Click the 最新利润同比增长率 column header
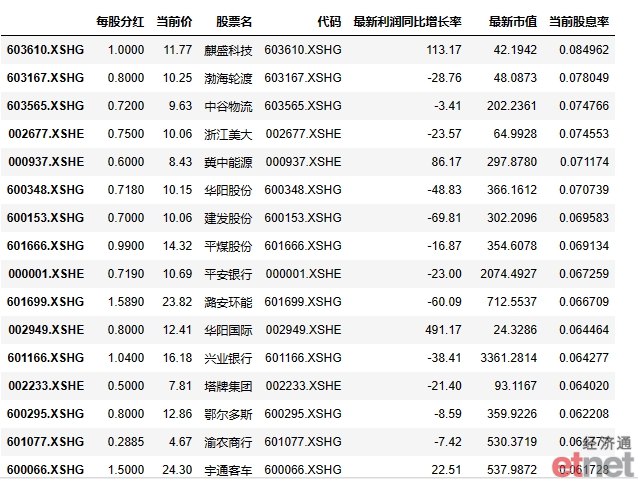The width and height of the screenshot is (638, 479). pyautogui.click(x=407, y=22)
